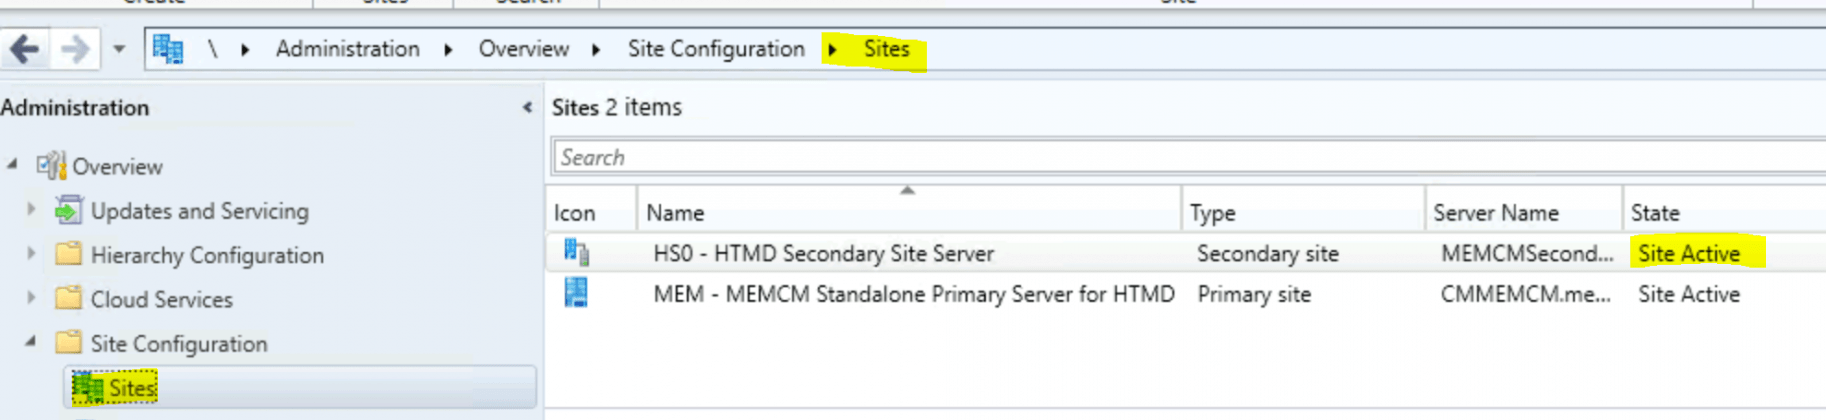1826x420 pixels.
Task: Click the forward navigation arrow
Action: click(75, 49)
